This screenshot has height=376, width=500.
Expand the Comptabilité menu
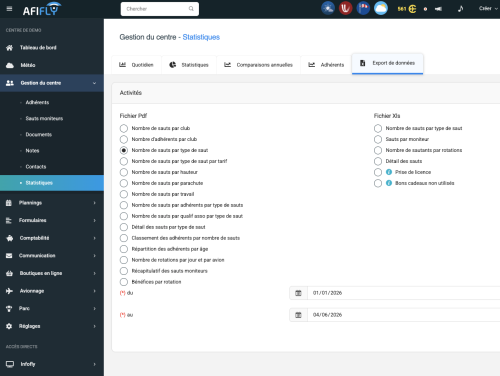(52, 238)
